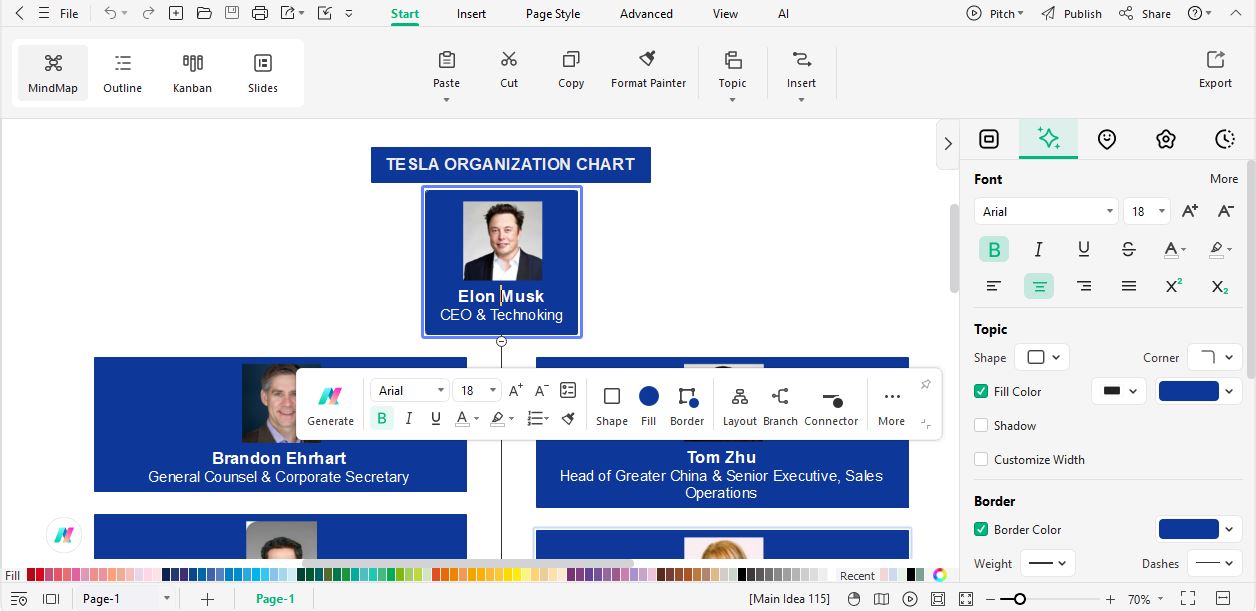The height and width of the screenshot is (611, 1256).
Task: Click the Cut scissors icon
Action: (509, 59)
